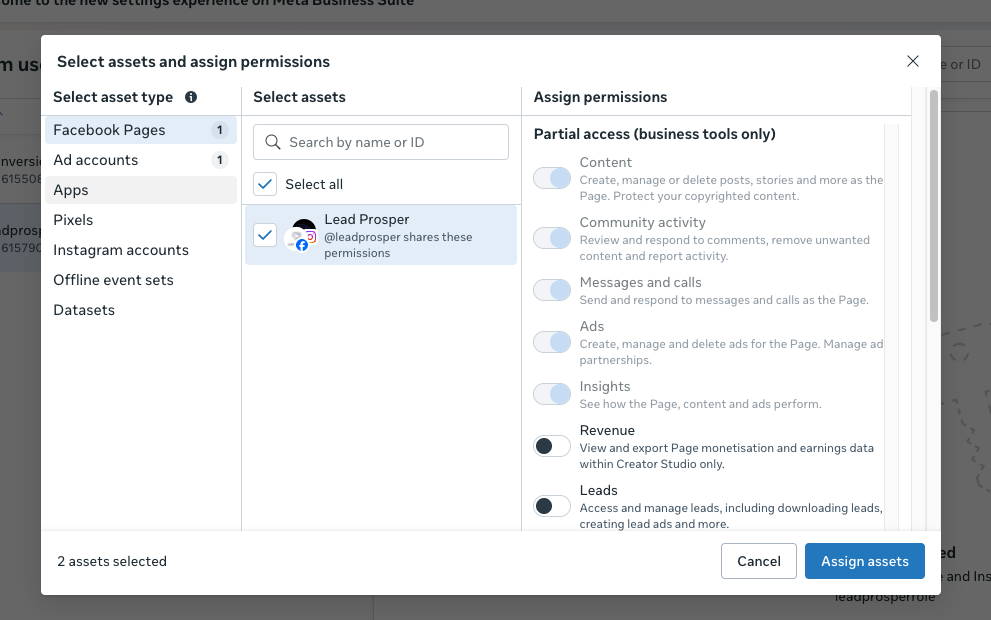Click the Lead Prosper page avatar
The height and width of the screenshot is (620, 991).
(x=303, y=235)
